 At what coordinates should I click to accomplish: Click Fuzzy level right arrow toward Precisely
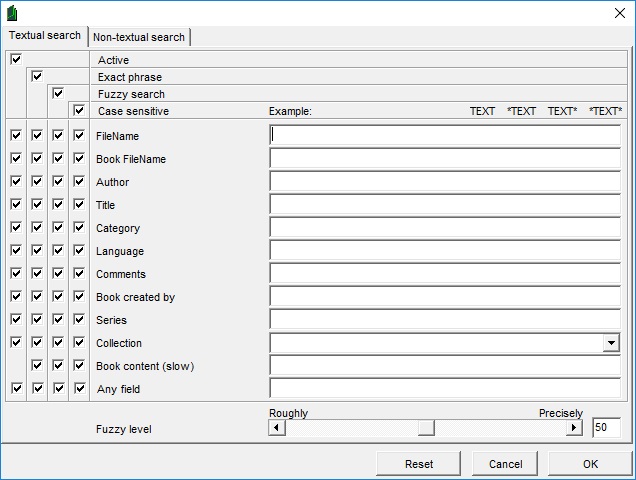(574, 428)
